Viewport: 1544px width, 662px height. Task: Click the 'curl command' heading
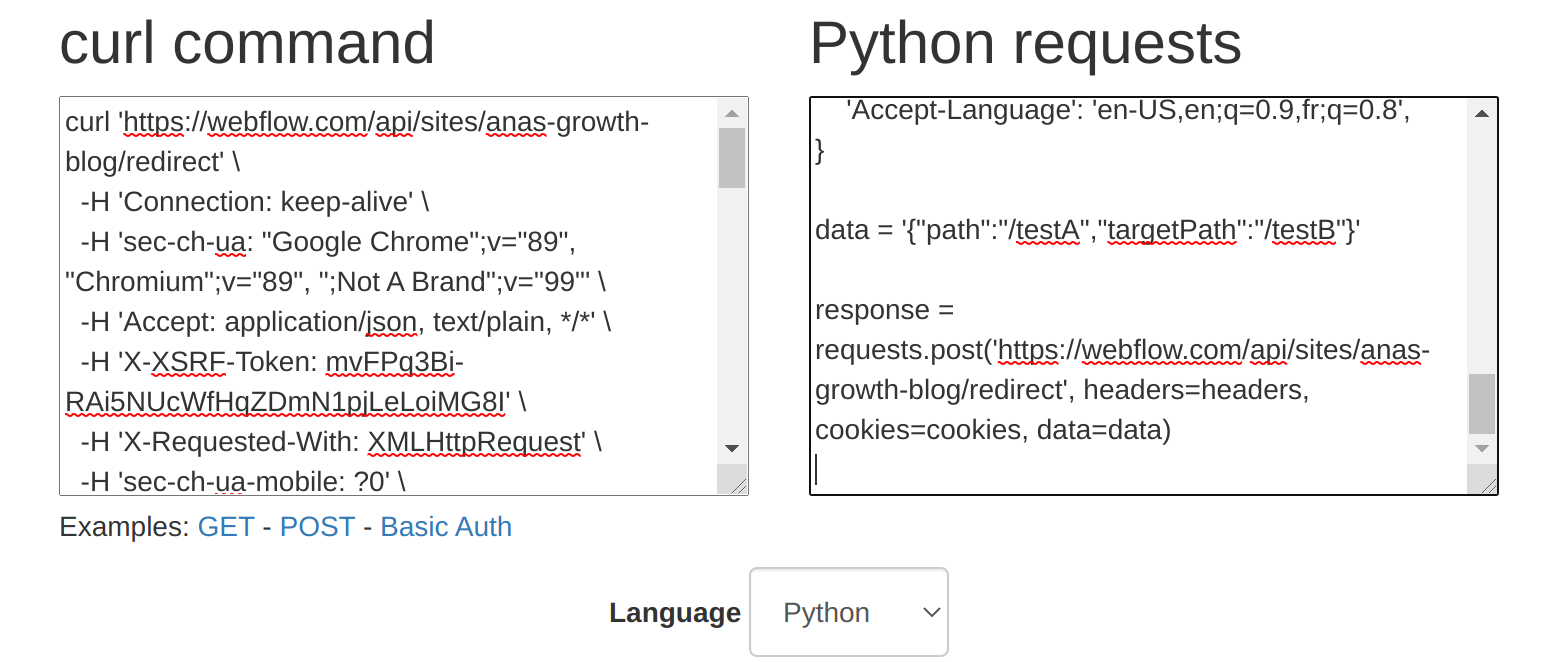[248, 42]
